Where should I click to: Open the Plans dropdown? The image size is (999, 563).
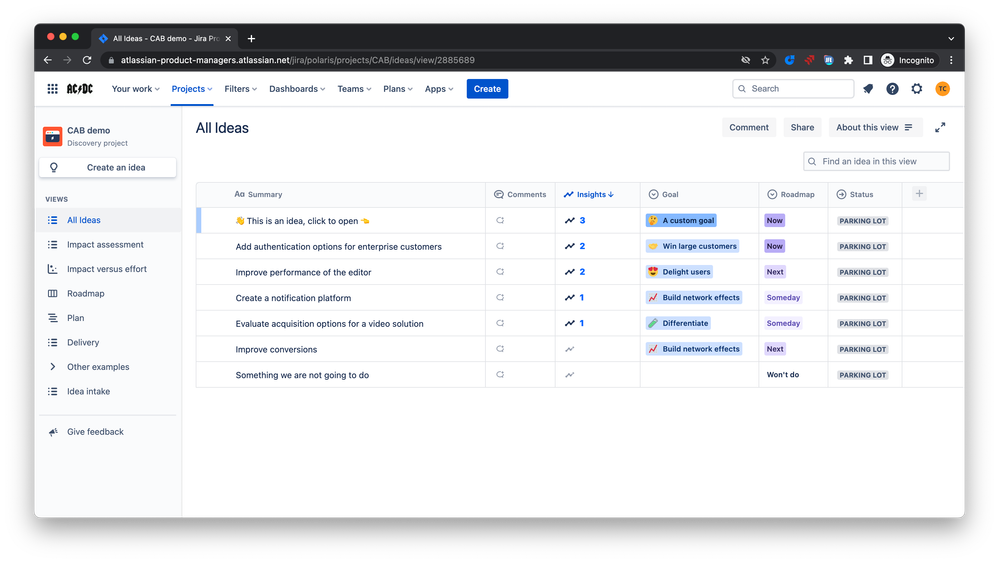click(398, 89)
